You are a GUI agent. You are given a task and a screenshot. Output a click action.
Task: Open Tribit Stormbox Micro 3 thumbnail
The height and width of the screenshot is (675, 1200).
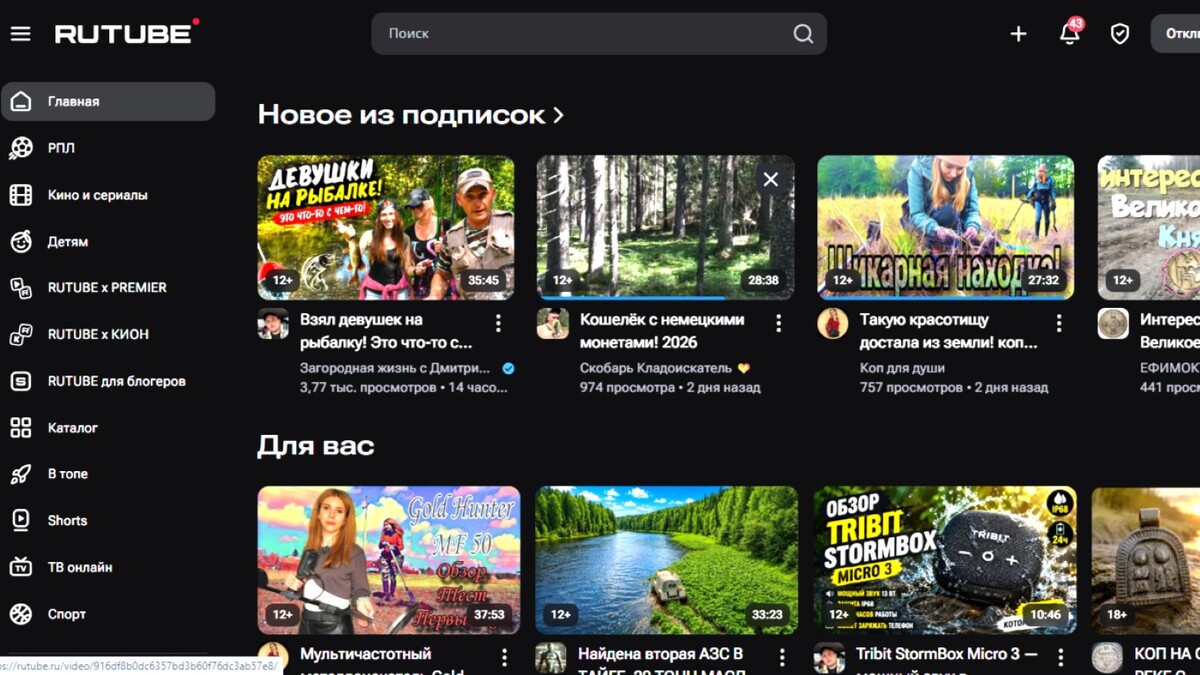(x=945, y=560)
